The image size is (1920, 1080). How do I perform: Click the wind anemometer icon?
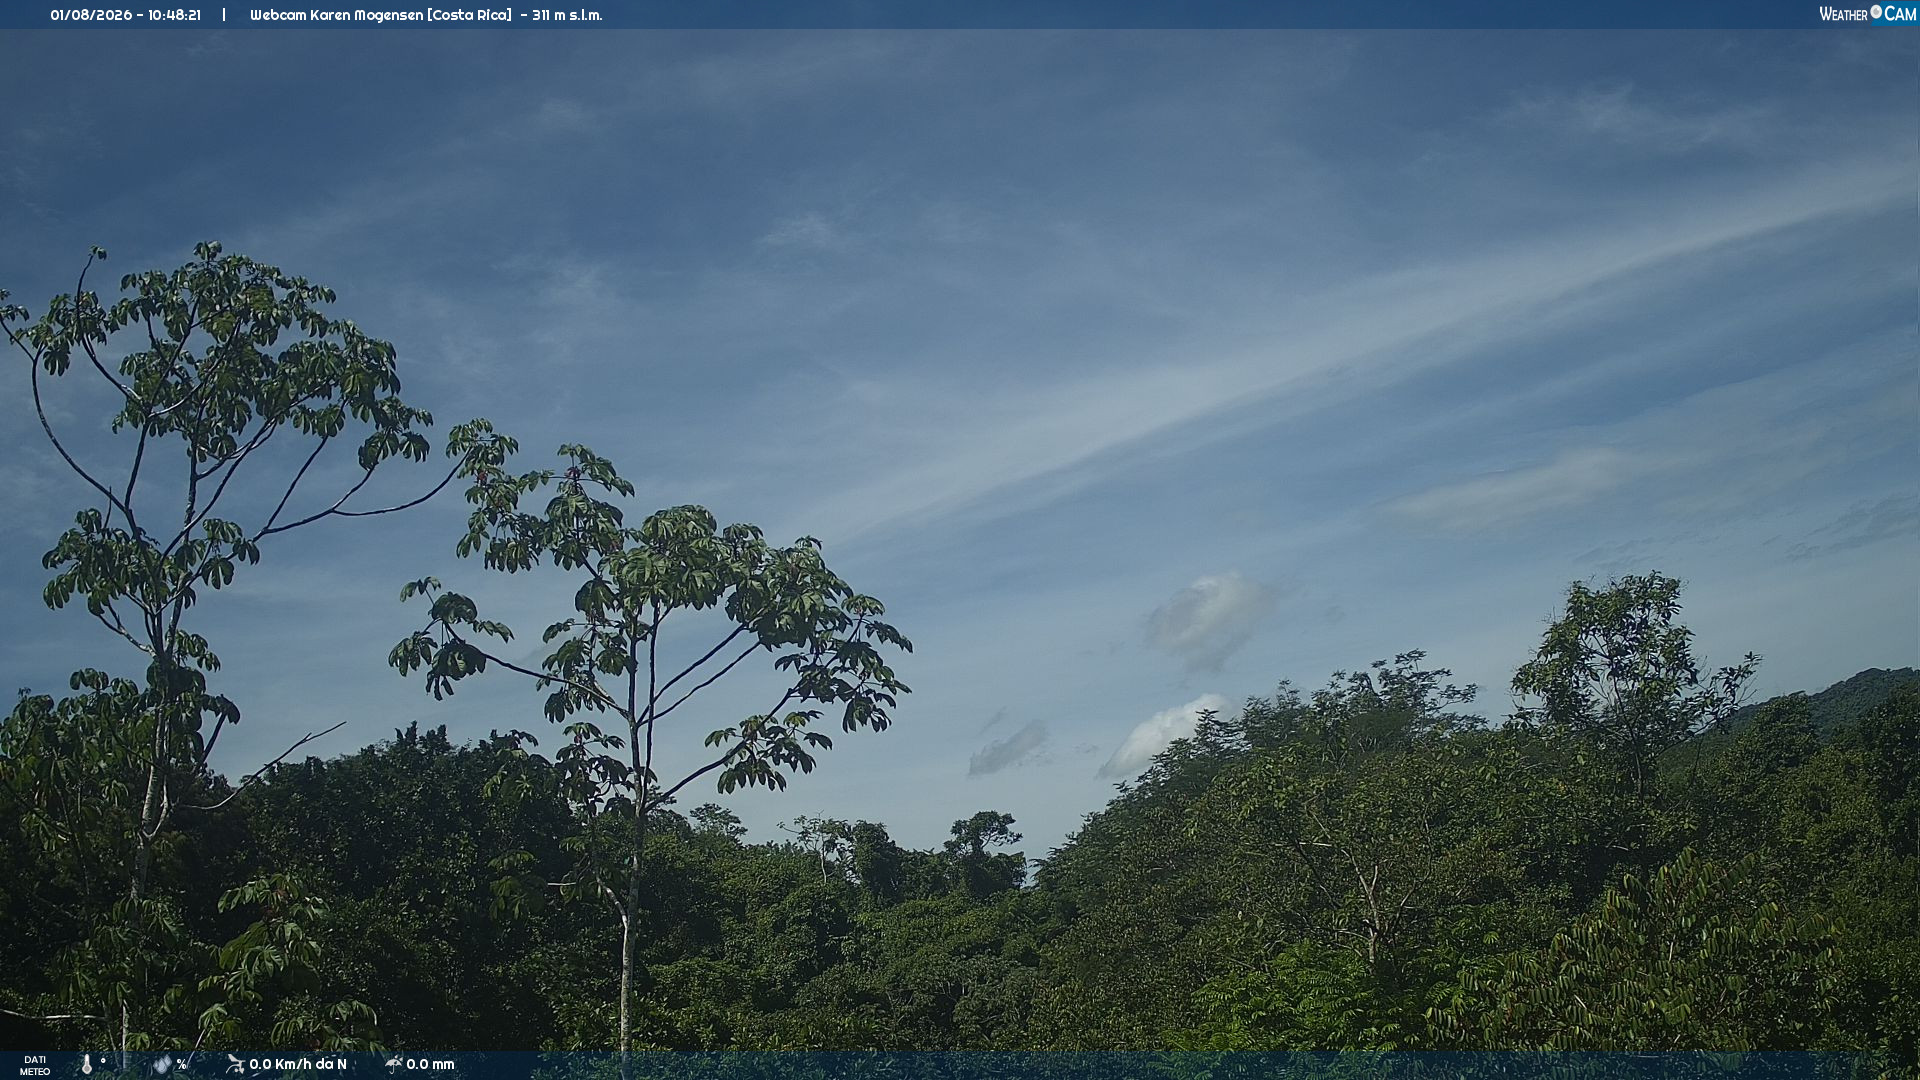(x=235, y=1064)
